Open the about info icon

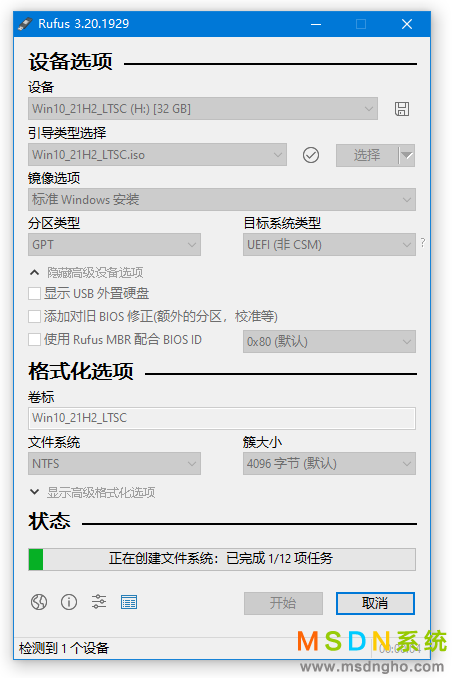[x=69, y=602]
